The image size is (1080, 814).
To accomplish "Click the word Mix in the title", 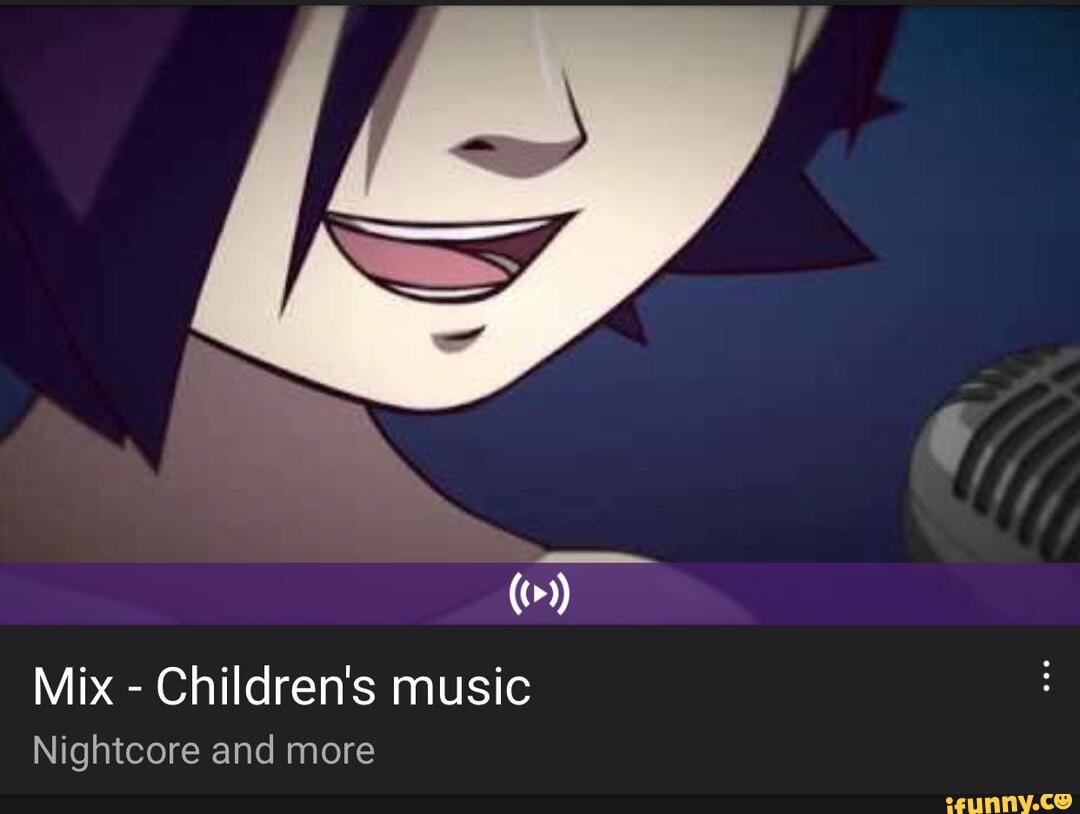I will pos(72,687).
